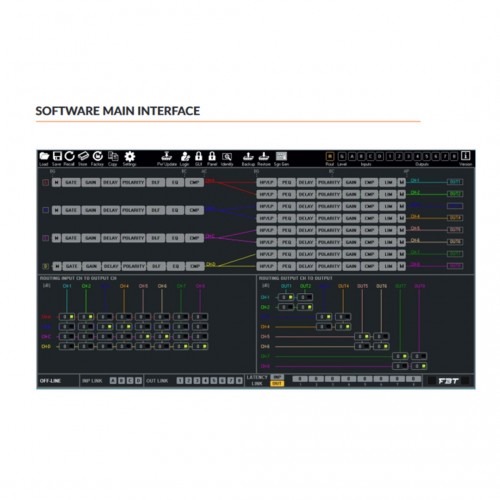Toggle INP LINK channel A
The width and height of the screenshot is (500, 500).
coord(113,381)
